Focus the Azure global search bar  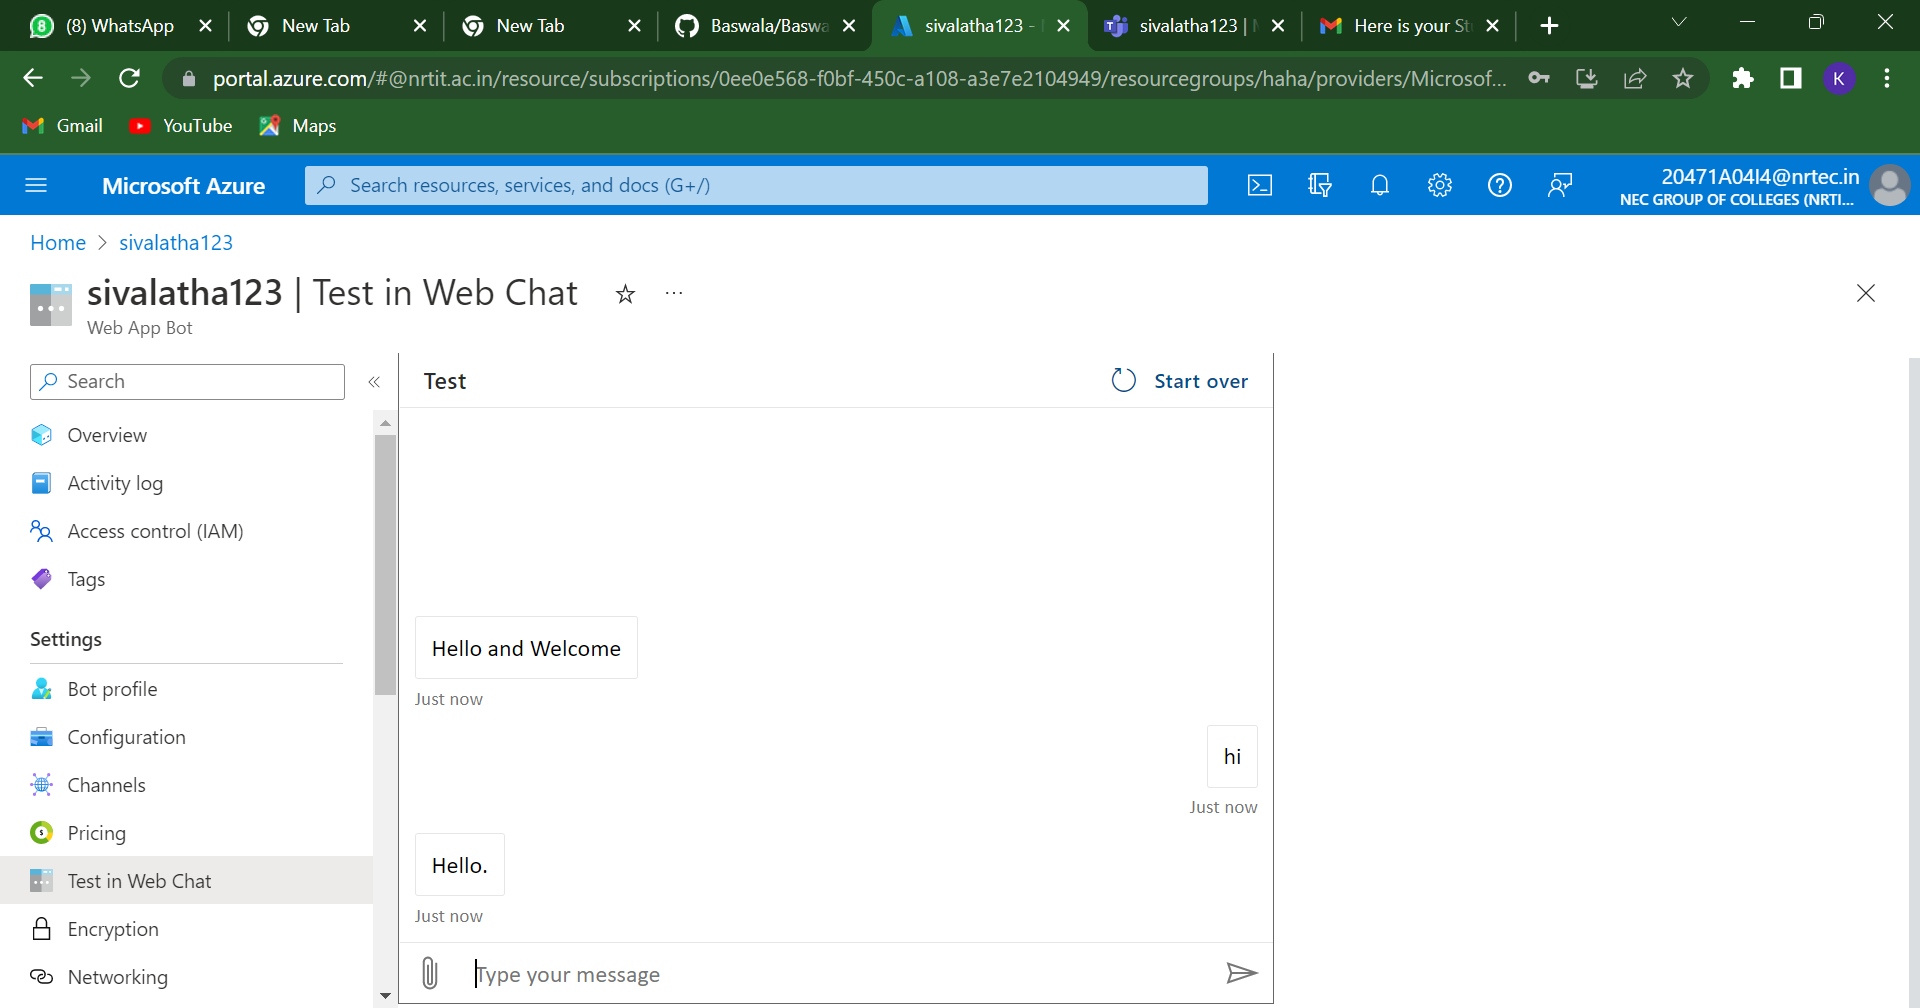point(756,185)
